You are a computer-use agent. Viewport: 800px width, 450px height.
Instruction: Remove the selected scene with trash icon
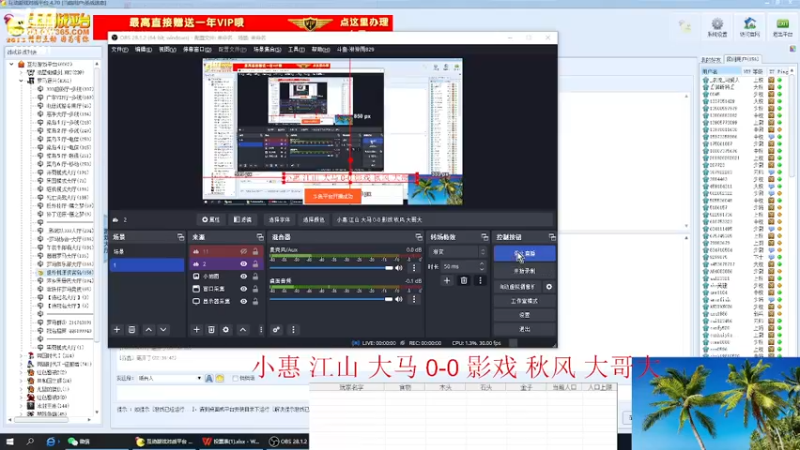[x=132, y=330]
